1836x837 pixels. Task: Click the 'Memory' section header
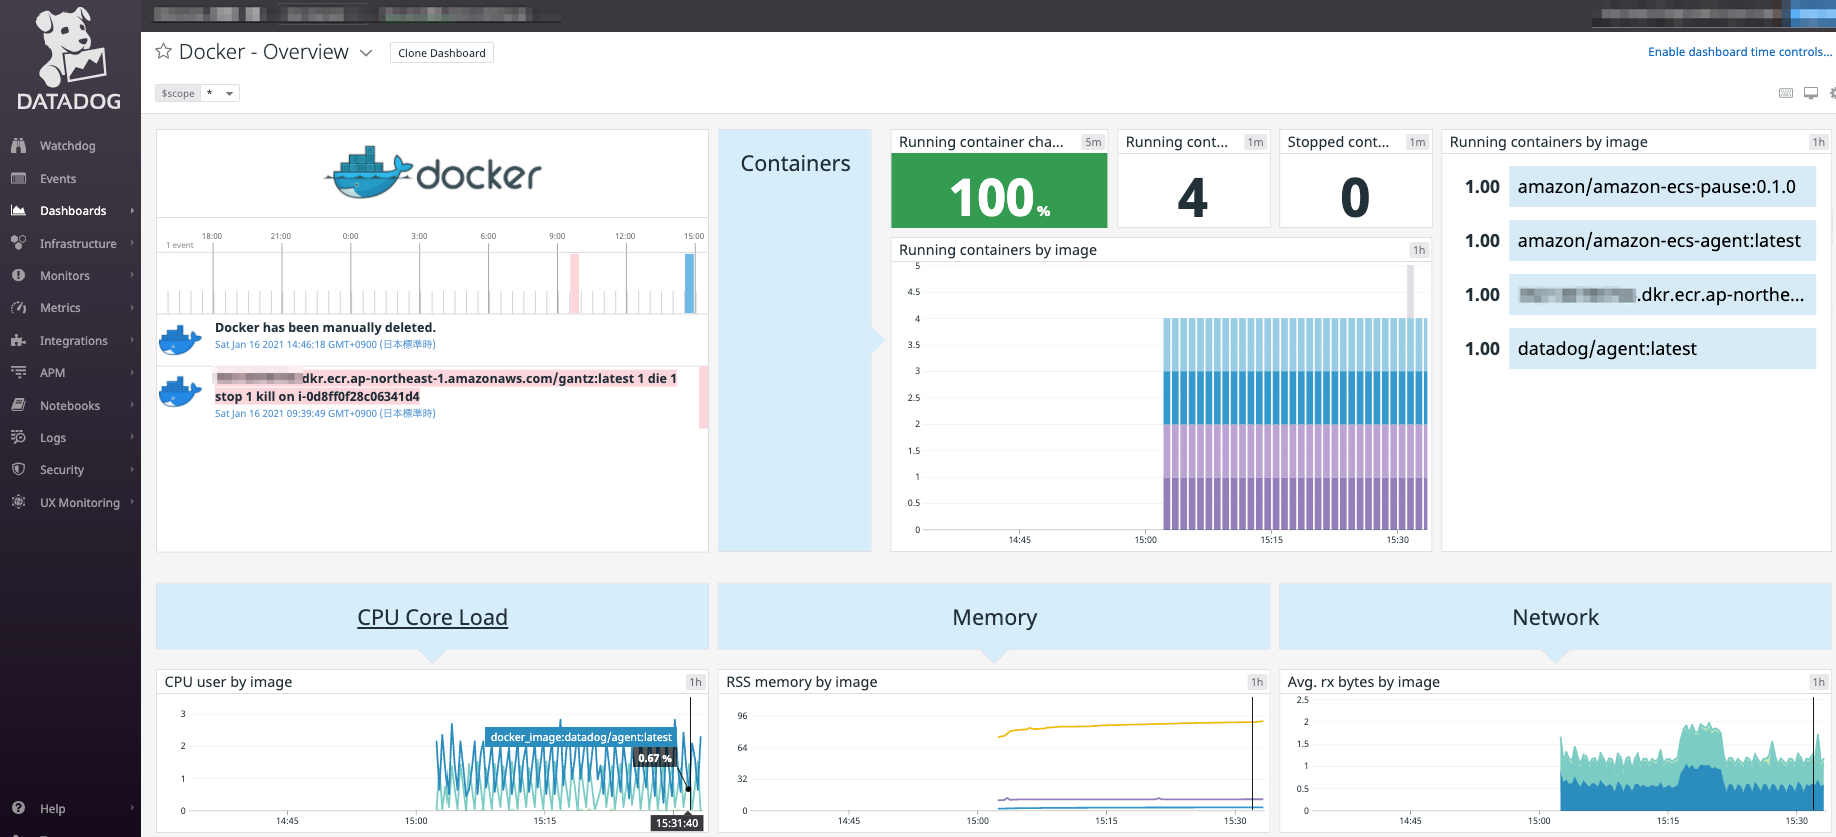[995, 617]
